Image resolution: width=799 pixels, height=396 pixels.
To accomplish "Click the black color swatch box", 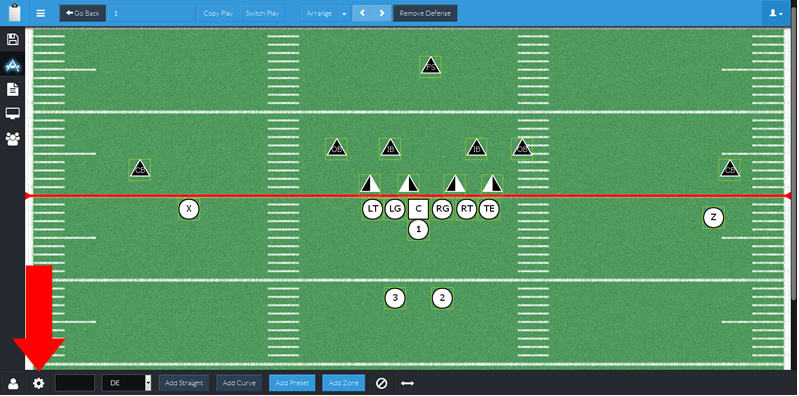I will (x=75, y=383).
